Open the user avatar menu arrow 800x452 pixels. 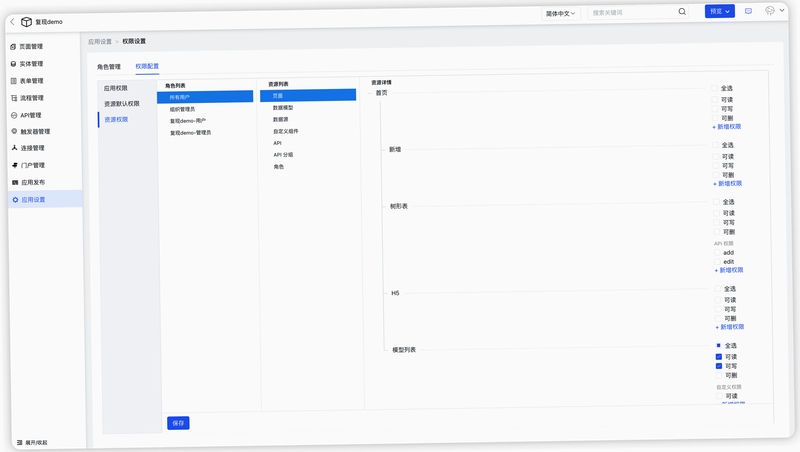pos(782,10)
